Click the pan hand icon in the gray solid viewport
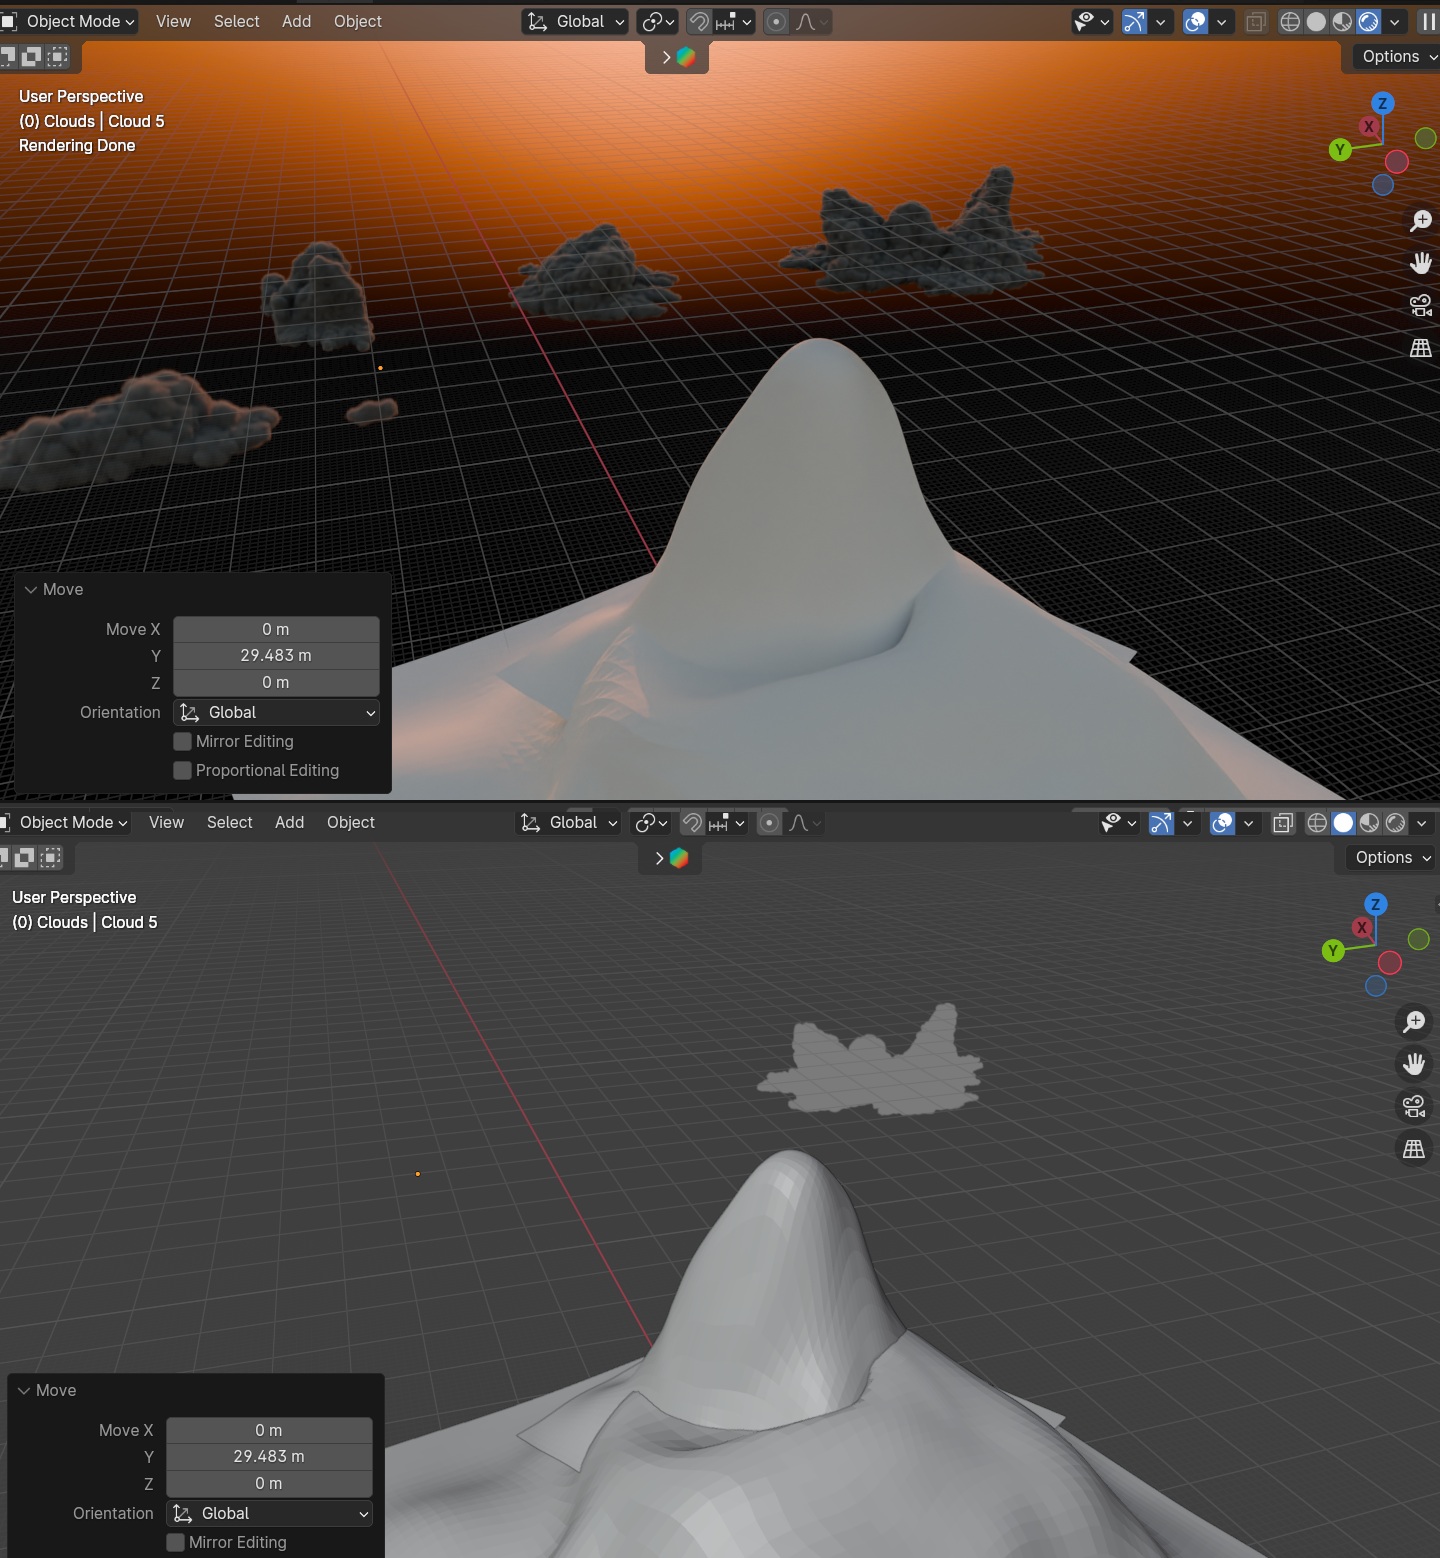This screenshot has width=1440, height=1558. [1413, 1064]
